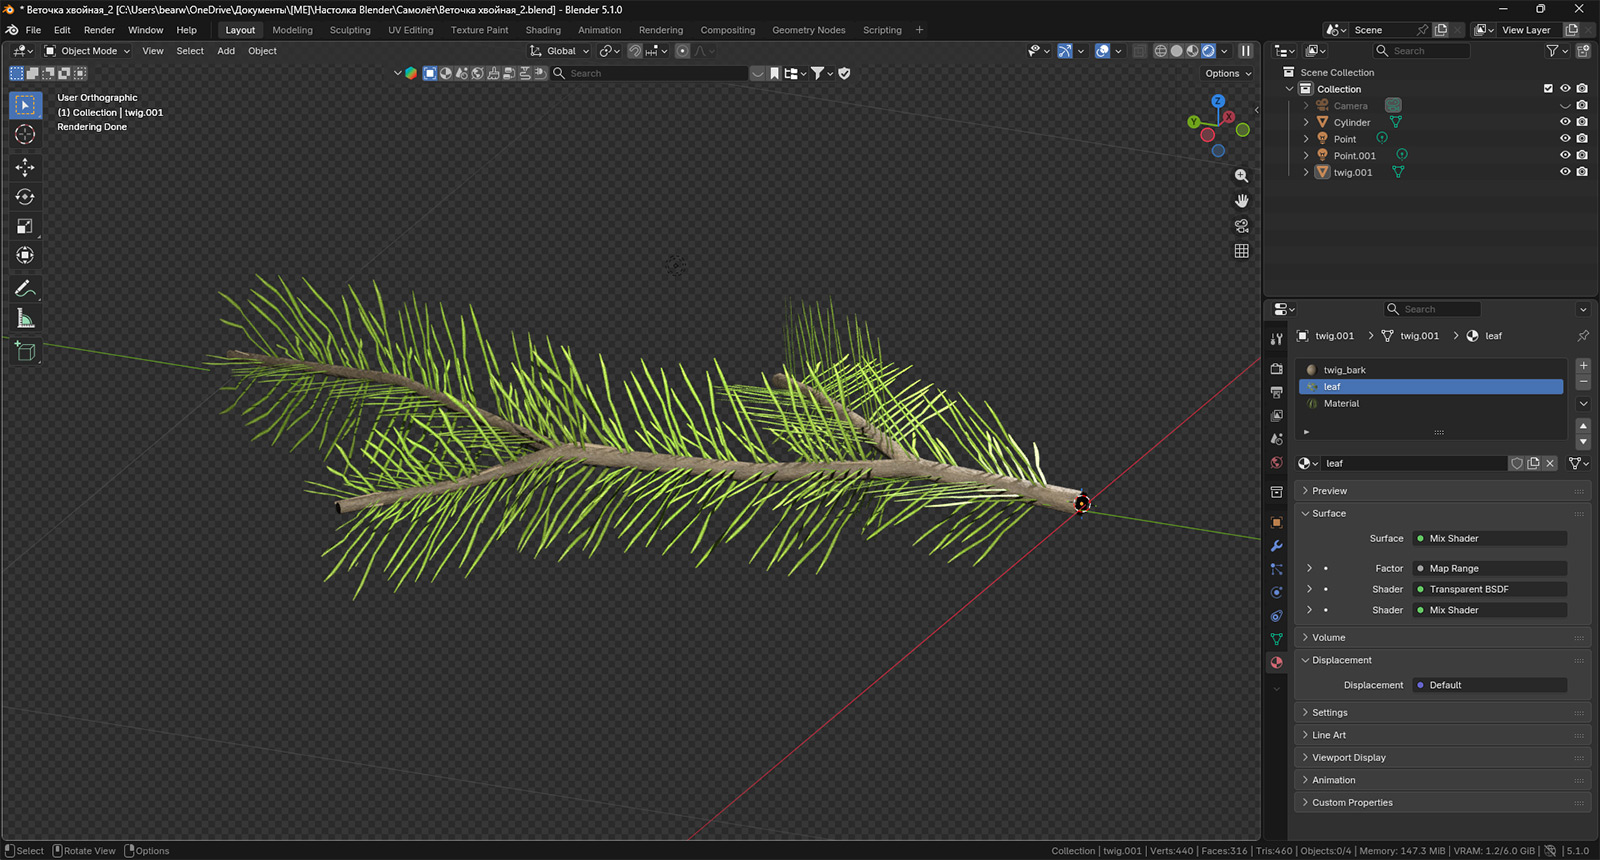Select the Move tool in toolbar
The image size is (1600, 860).
point(25,167)
